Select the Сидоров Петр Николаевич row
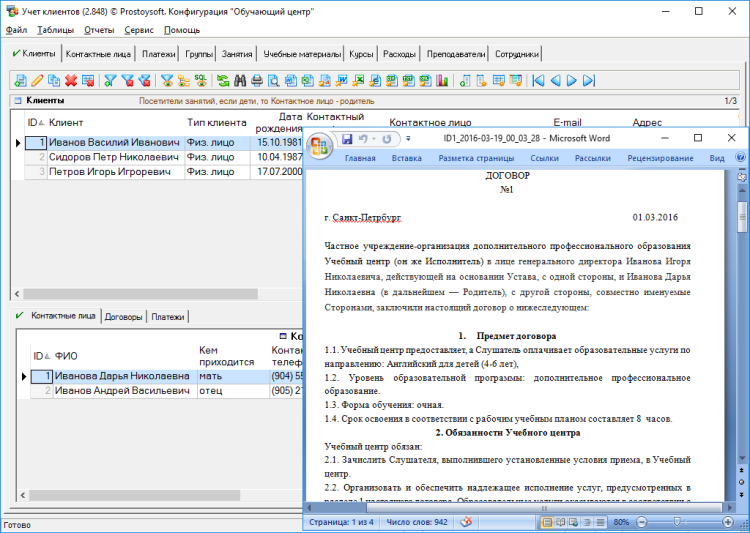 (x=114, y=157)
